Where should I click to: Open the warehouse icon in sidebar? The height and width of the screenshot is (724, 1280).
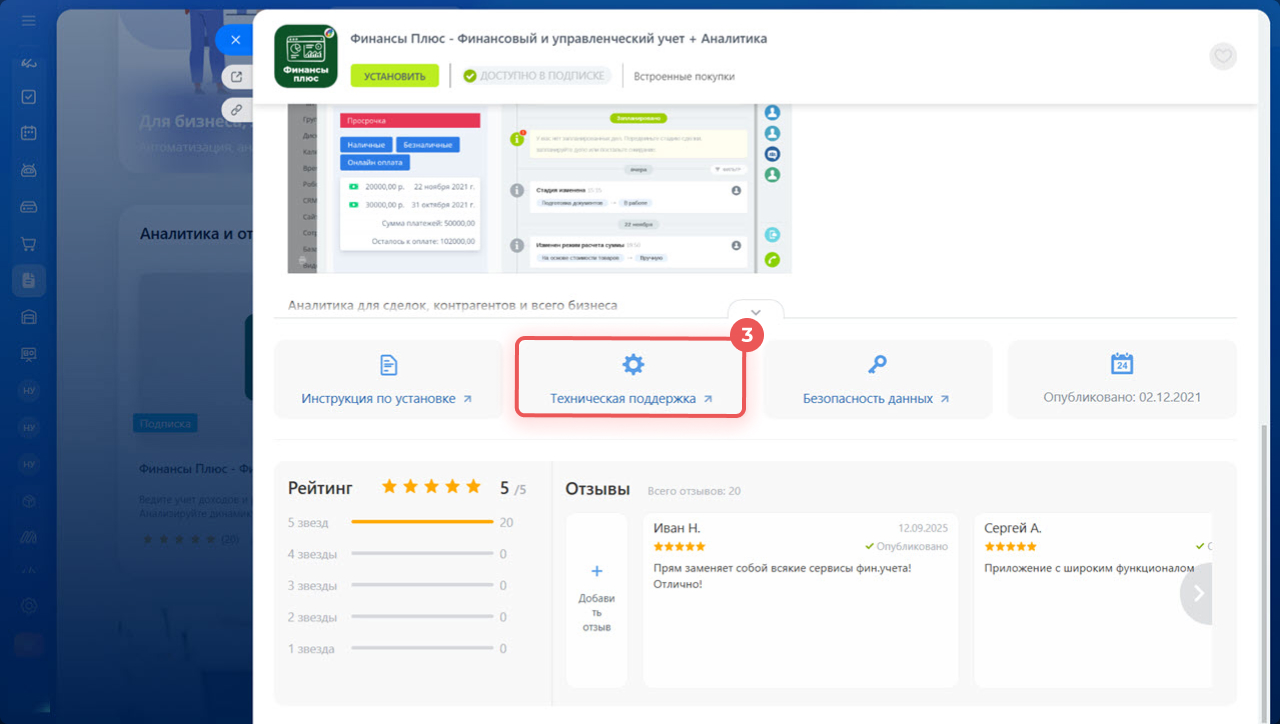tap(29, 317)
